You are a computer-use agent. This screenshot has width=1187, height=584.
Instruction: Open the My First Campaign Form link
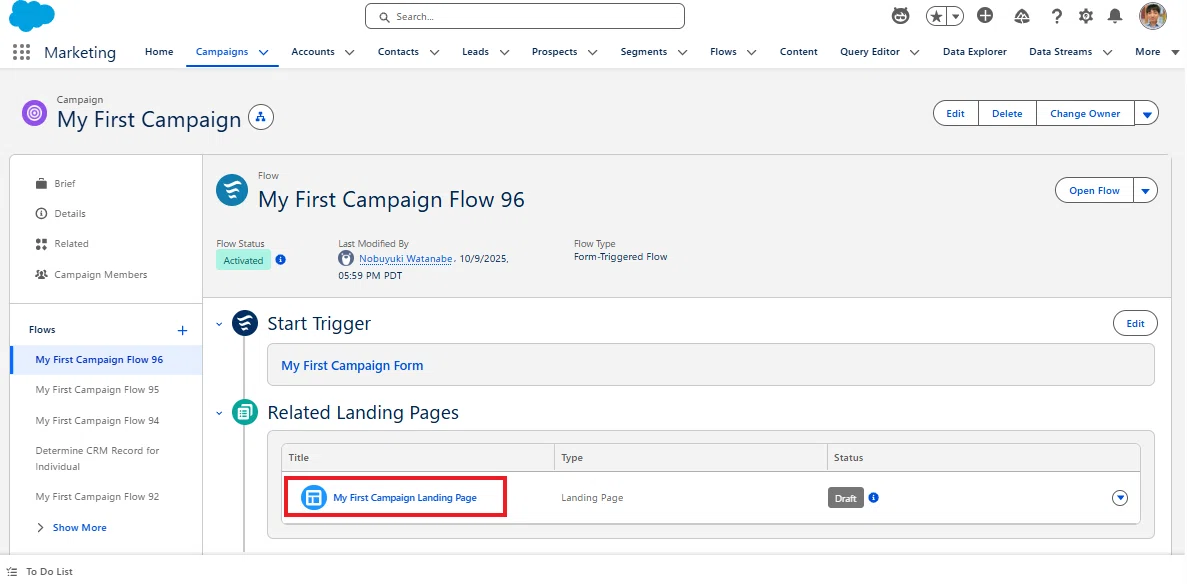(352, 365)
